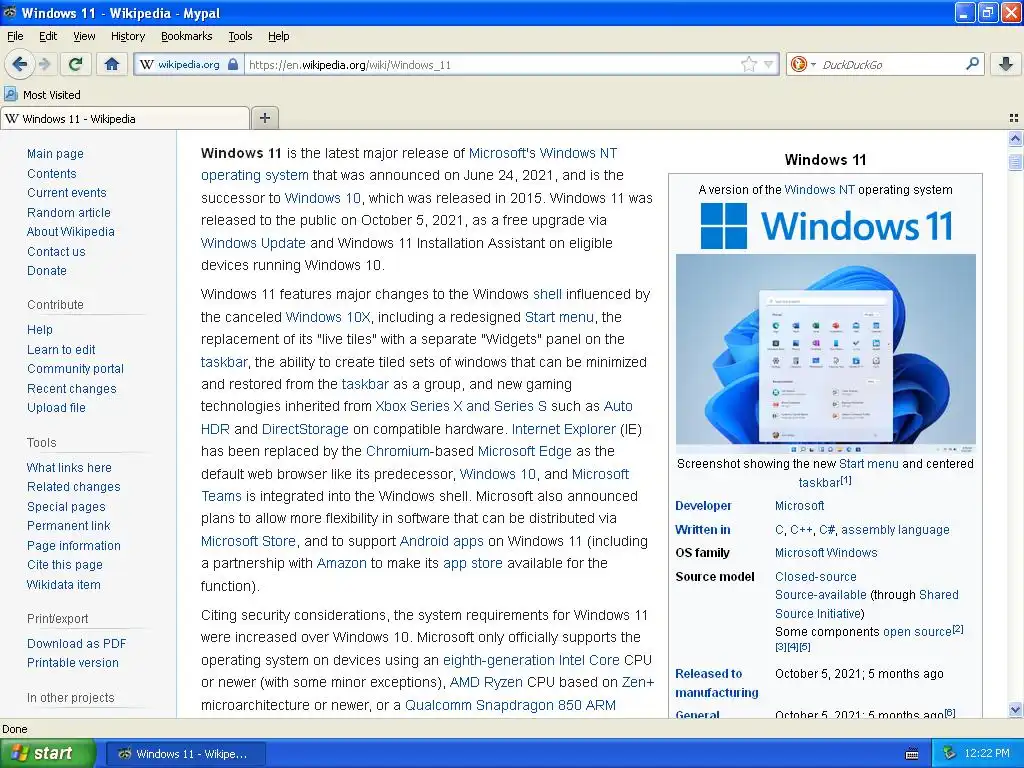
Task: Open the Main page sidebar link
Action: 55,153
